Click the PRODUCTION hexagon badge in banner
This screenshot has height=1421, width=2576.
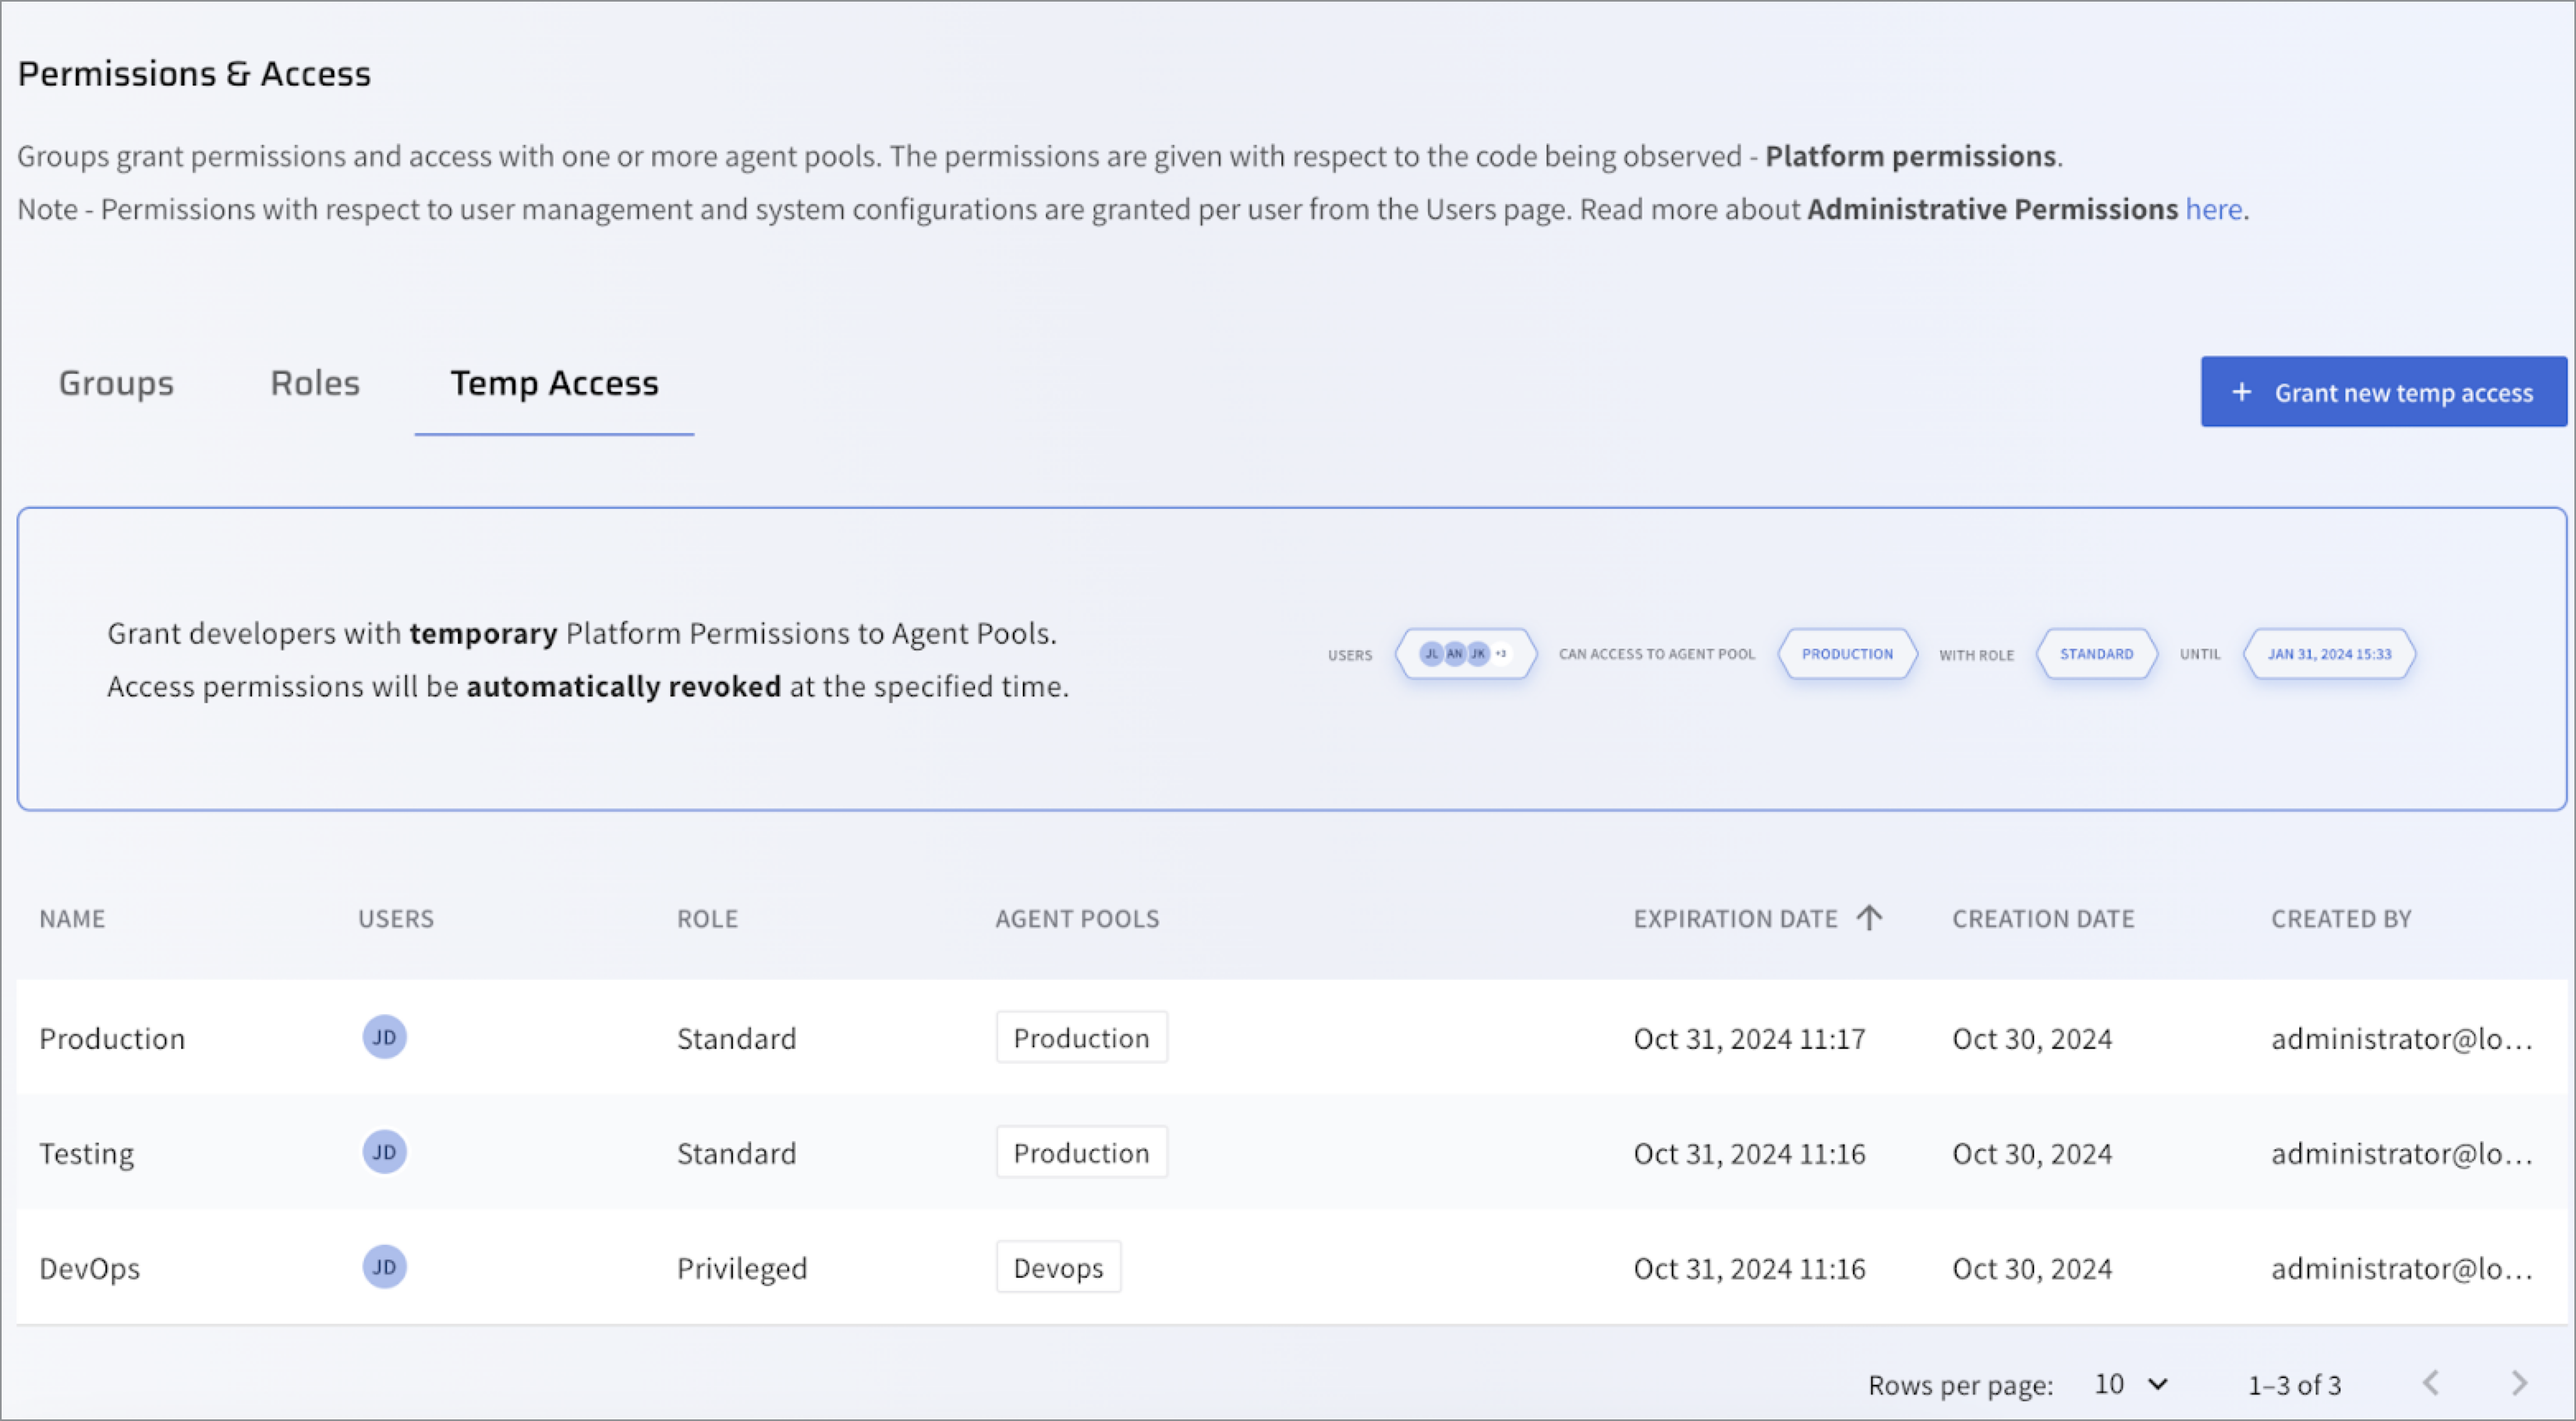tap(1847, 654)
